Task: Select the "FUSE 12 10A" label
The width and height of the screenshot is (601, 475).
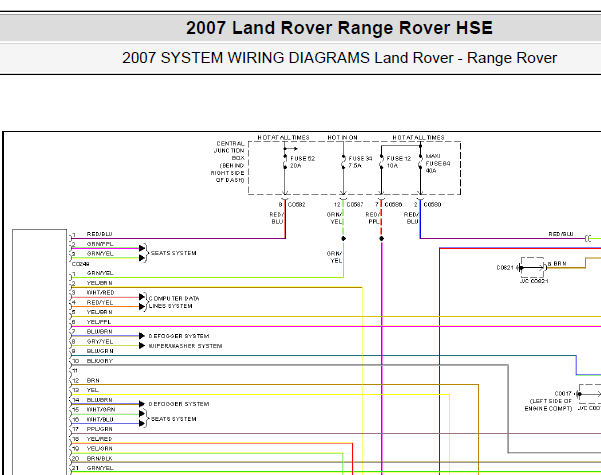Action: coord(399,162)
